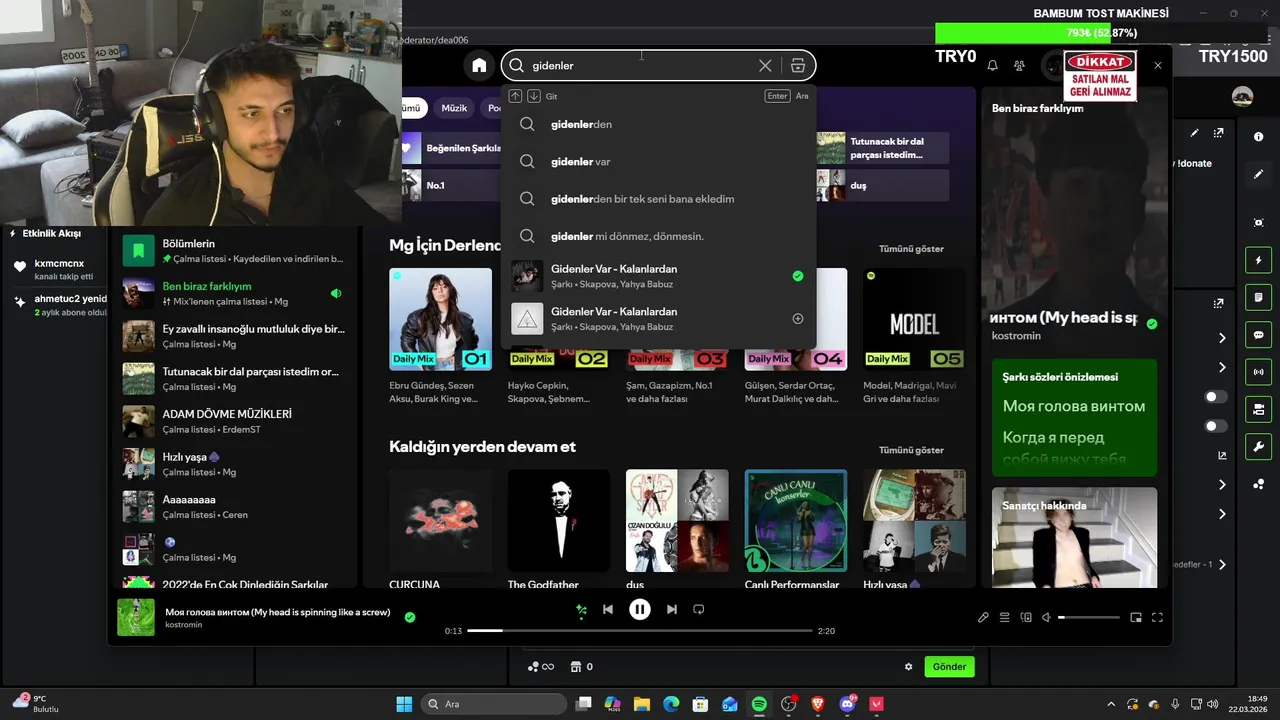Click the lightning bolt icon in dashboard sidebar
This screenshot has height=720, width=1280.
(1258, 261)
